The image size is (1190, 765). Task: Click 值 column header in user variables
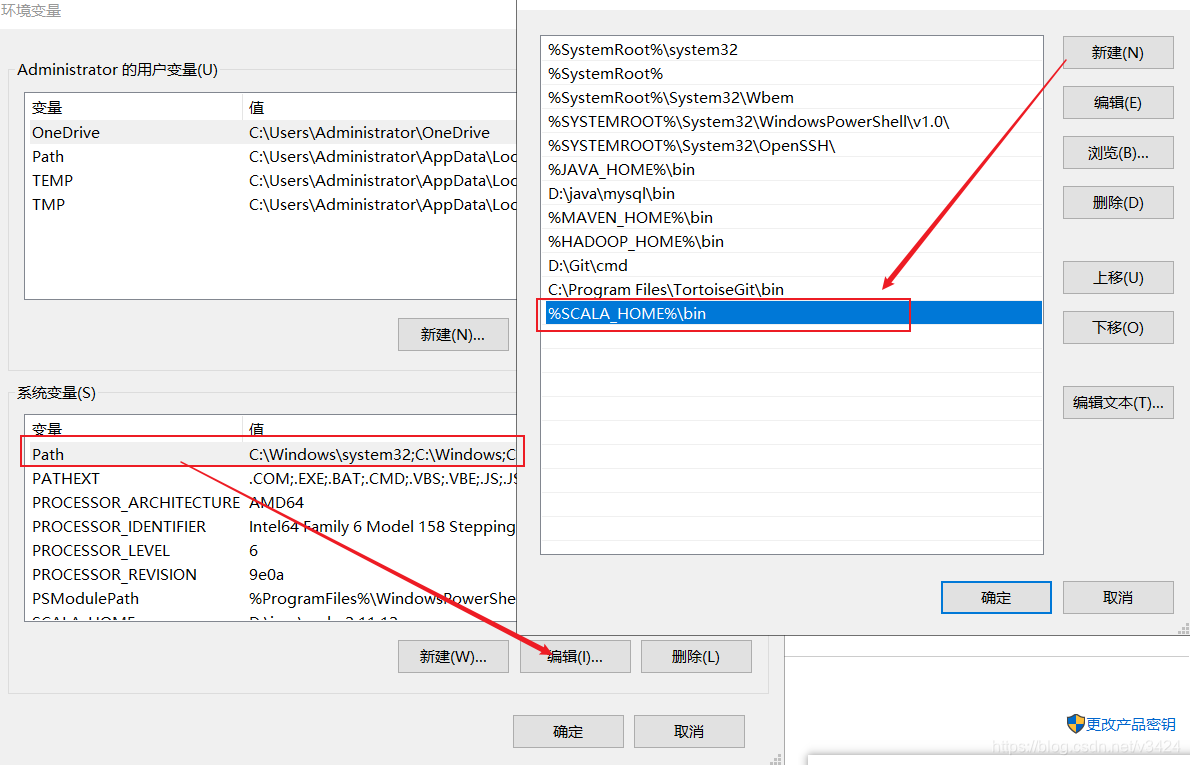(x=379, y=108)
